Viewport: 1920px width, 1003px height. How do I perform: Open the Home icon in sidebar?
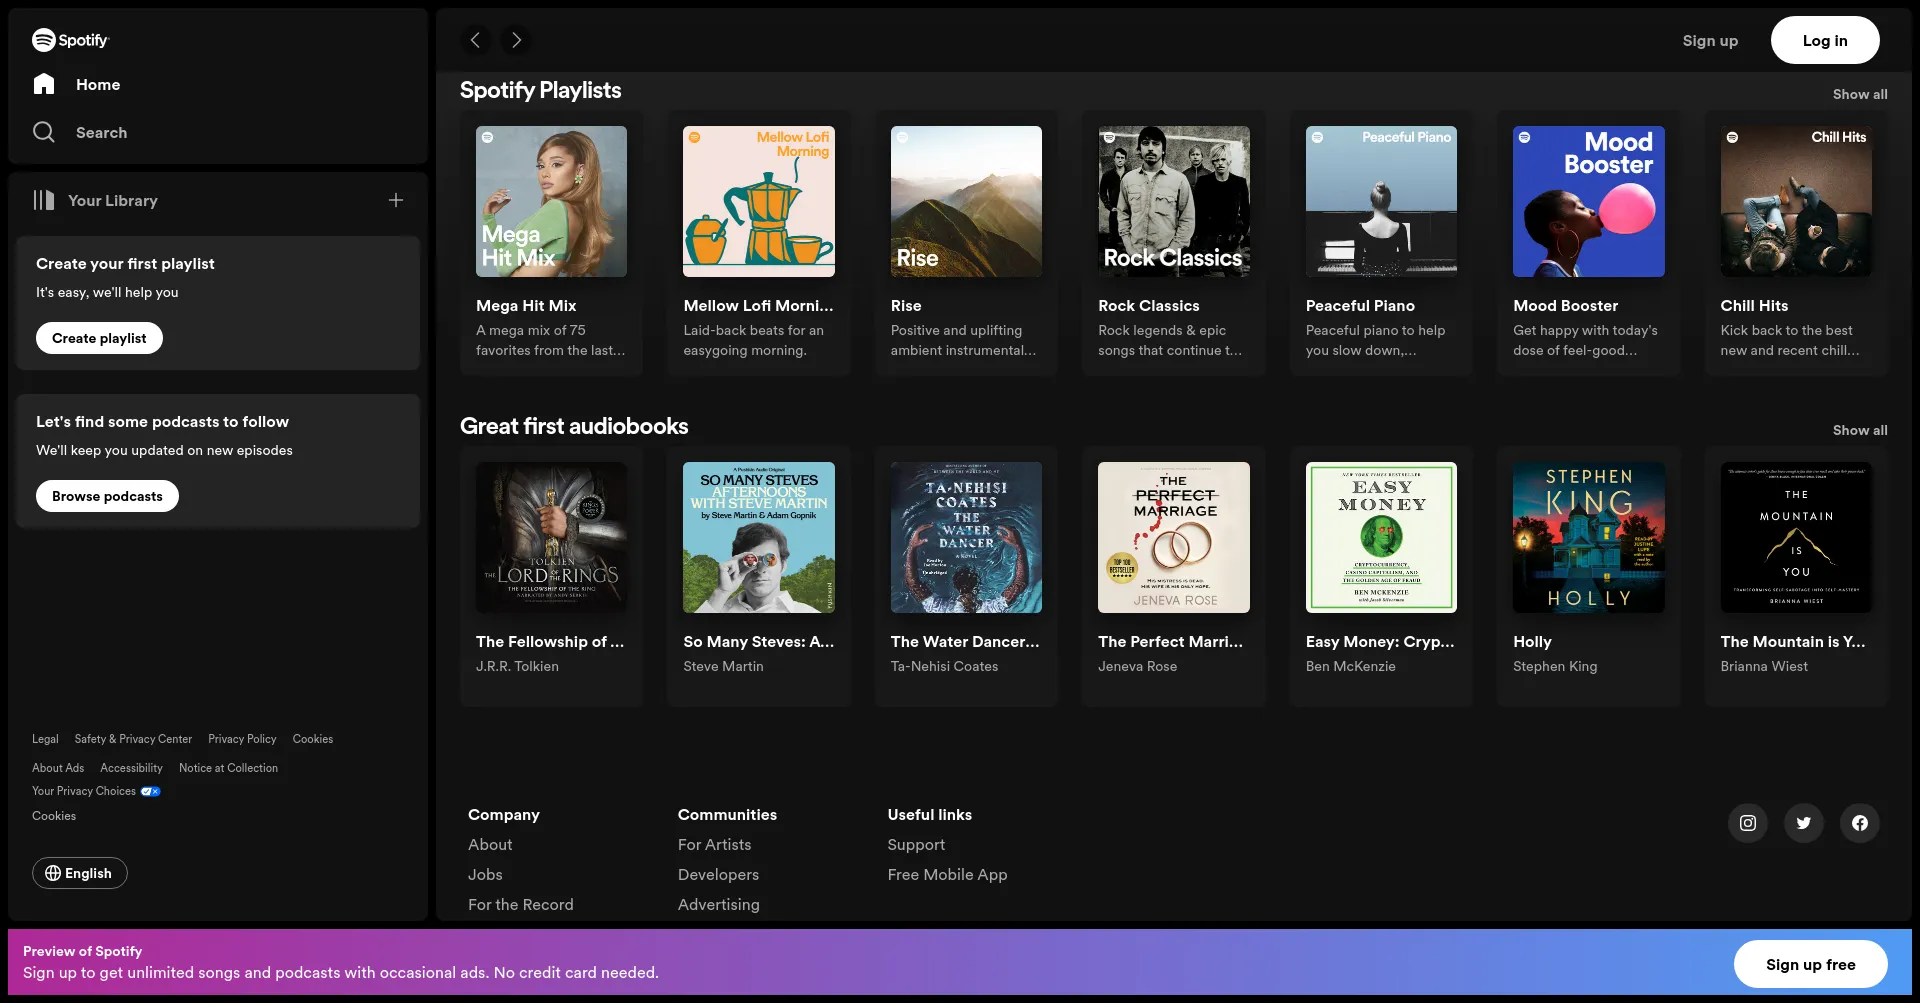pos(44,84)
